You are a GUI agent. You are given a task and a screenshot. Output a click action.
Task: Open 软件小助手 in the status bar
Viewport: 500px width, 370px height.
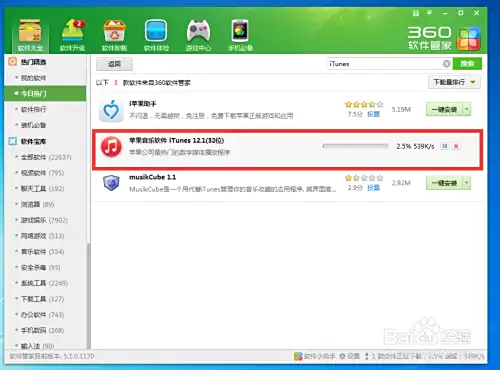[x=315, y=356]
